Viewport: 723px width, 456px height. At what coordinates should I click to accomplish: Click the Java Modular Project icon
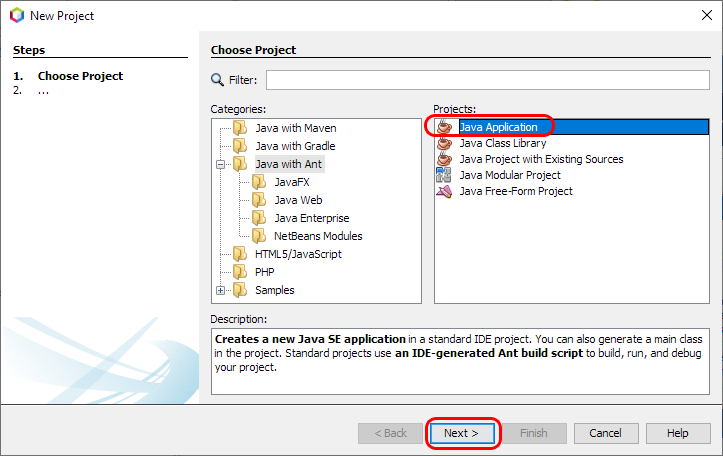coord(445,175)
